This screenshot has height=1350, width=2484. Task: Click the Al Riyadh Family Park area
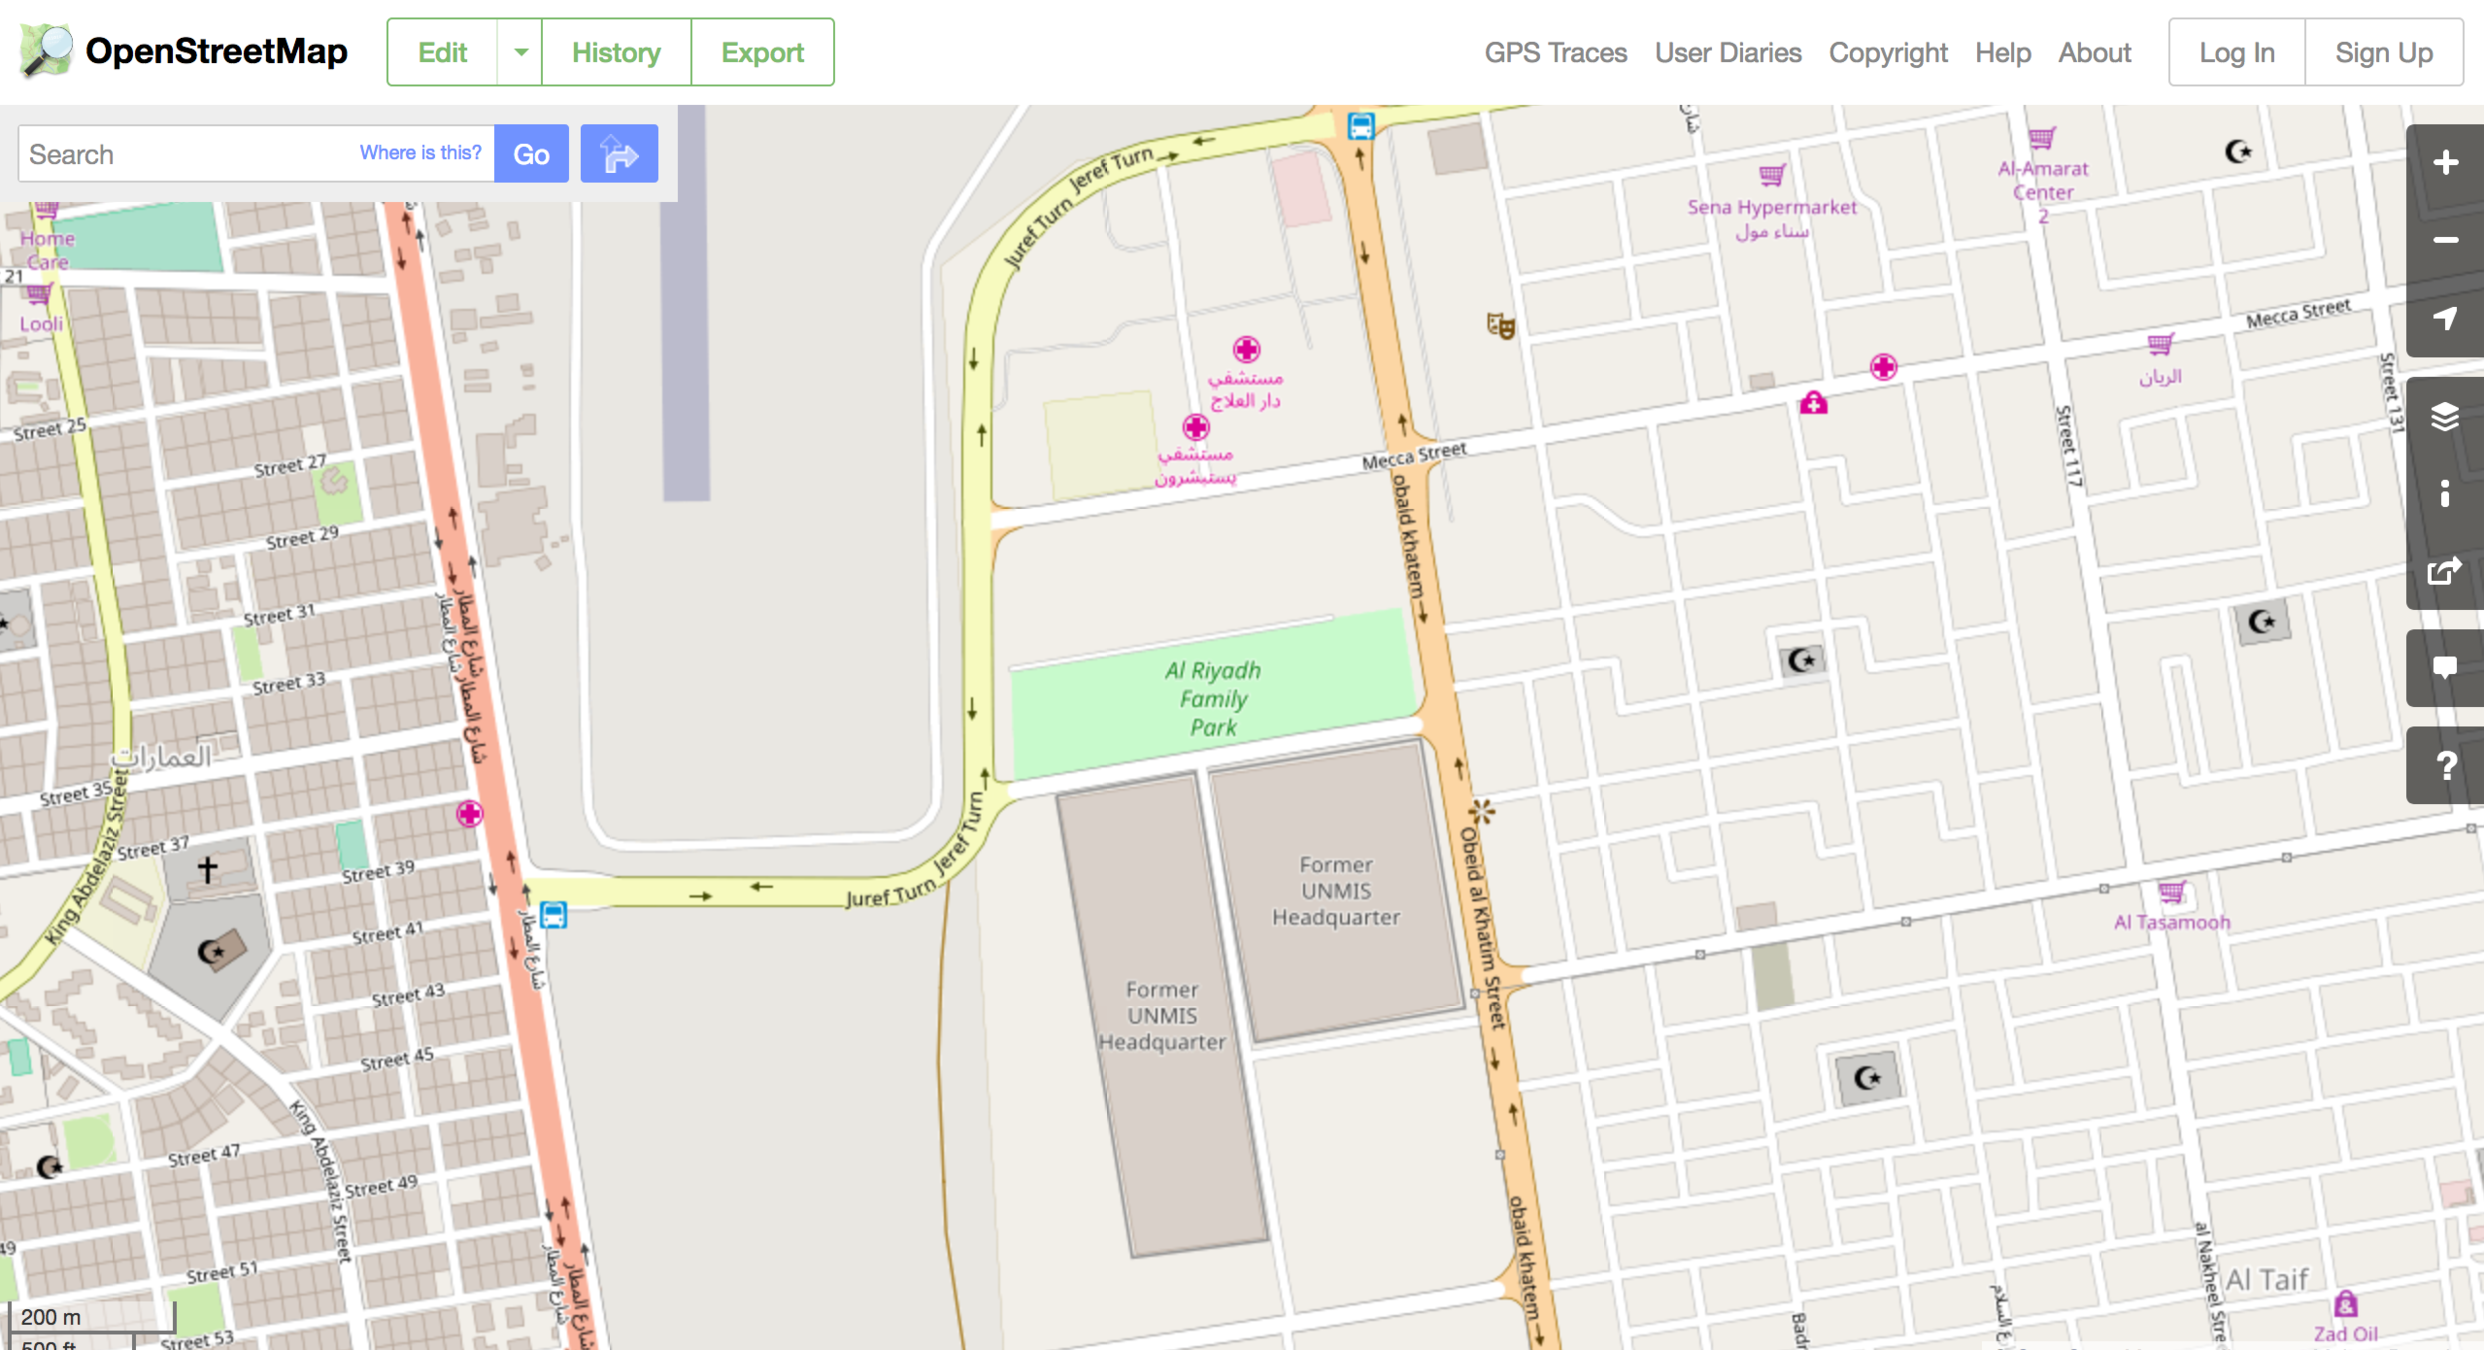(1213, 698)
